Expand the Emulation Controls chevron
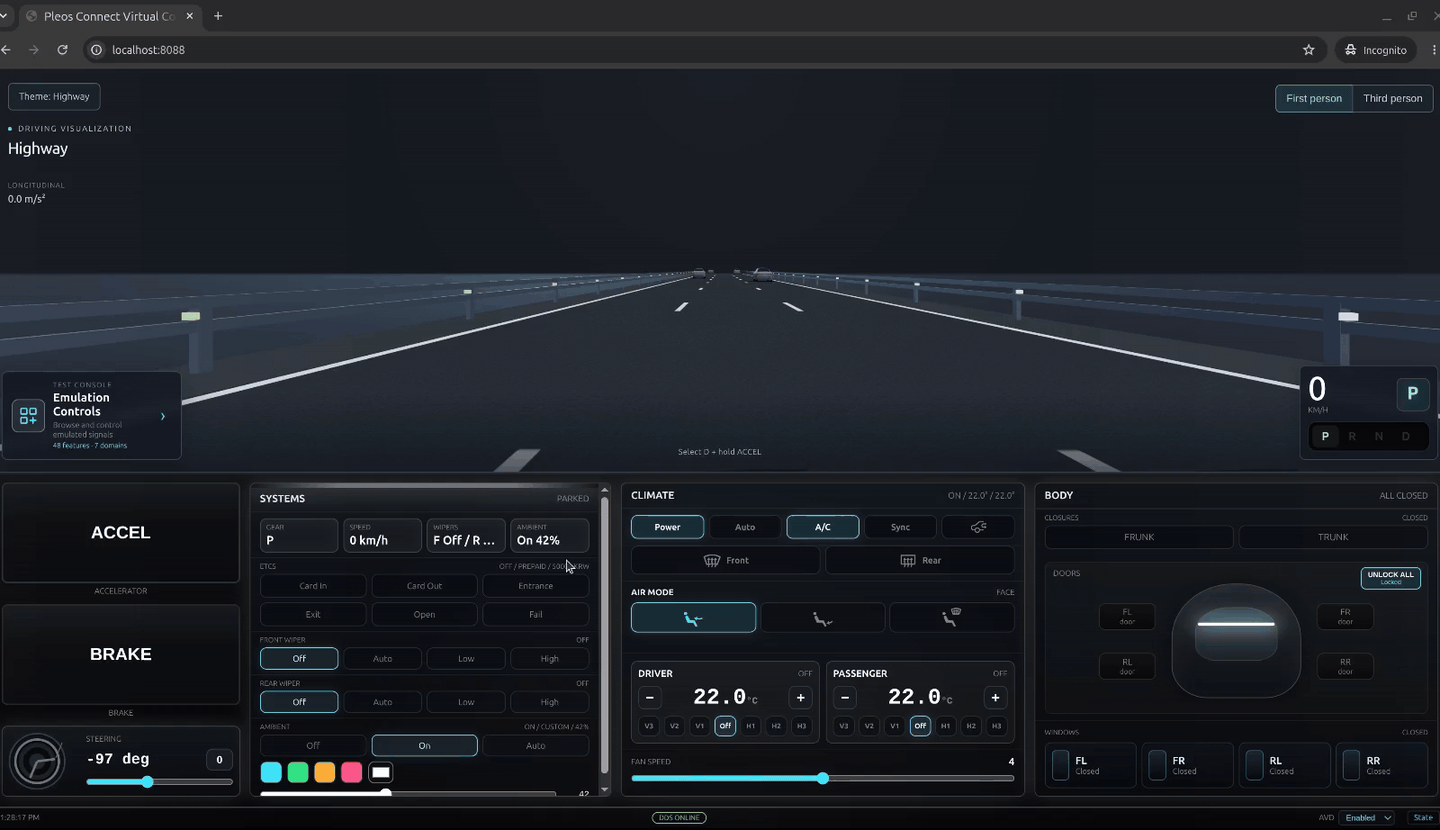The height and width of the screenshot is (830, 1440). click(x=163, y=416)
